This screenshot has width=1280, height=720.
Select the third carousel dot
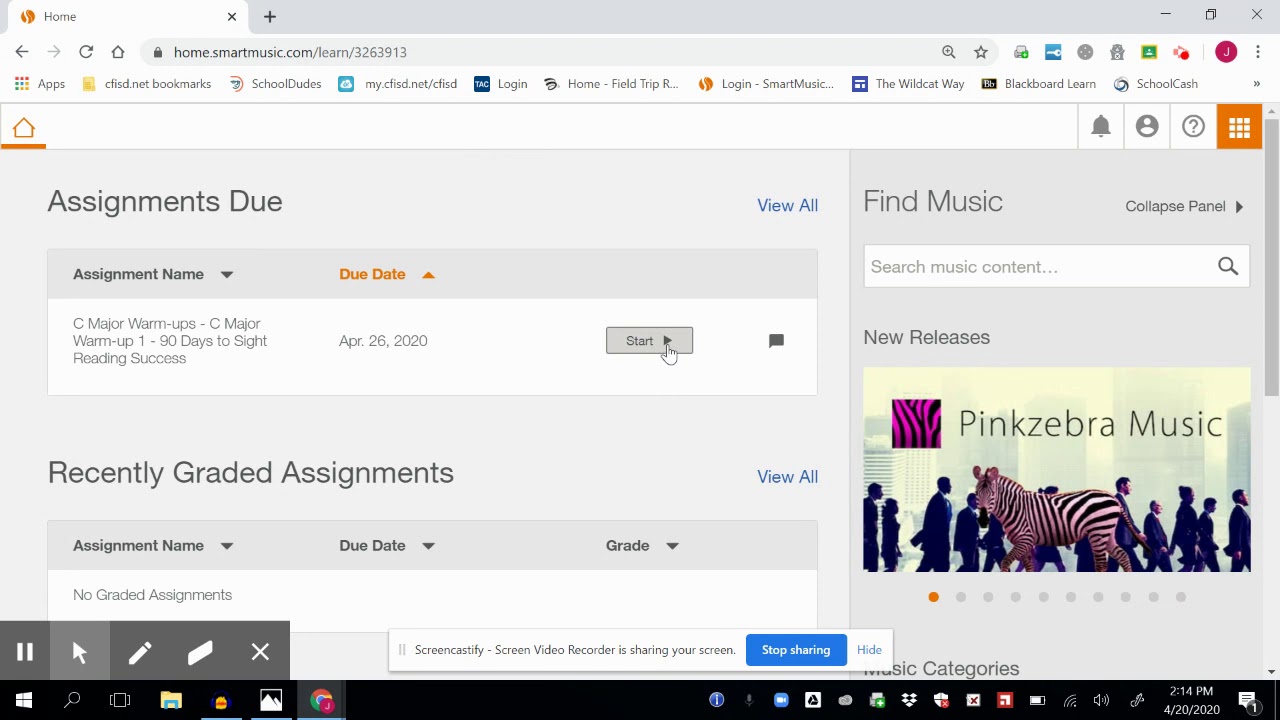(x=988, y=597)
